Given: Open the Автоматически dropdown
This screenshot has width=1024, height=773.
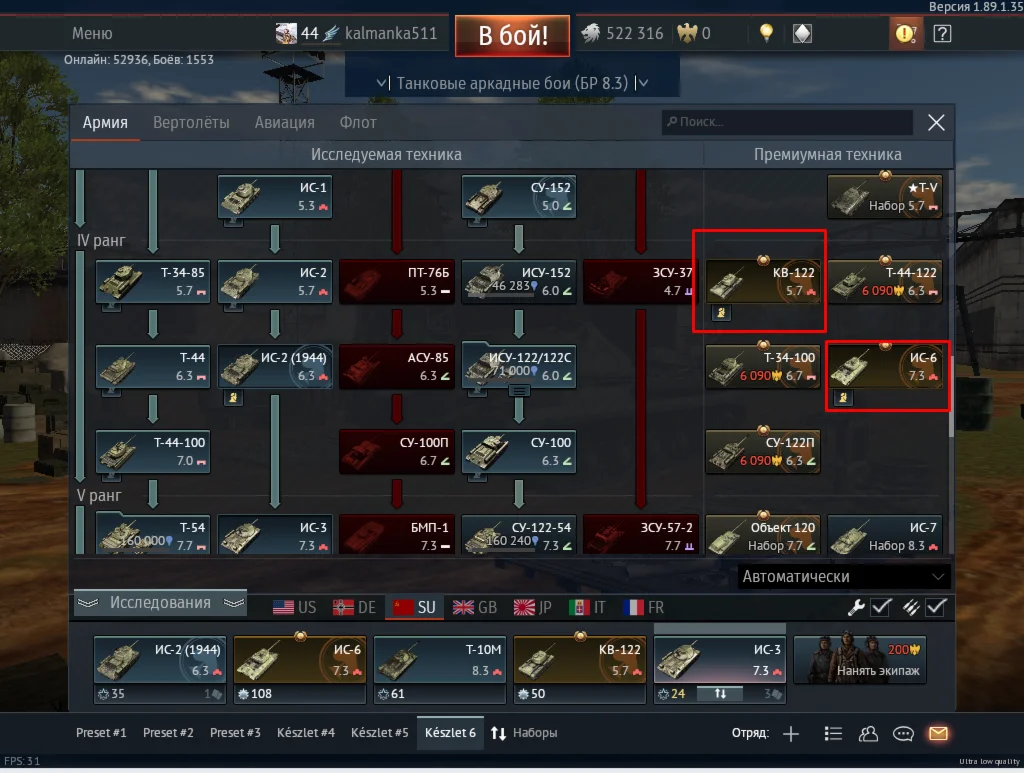Looking at the screenshot, I should point(843,576).
